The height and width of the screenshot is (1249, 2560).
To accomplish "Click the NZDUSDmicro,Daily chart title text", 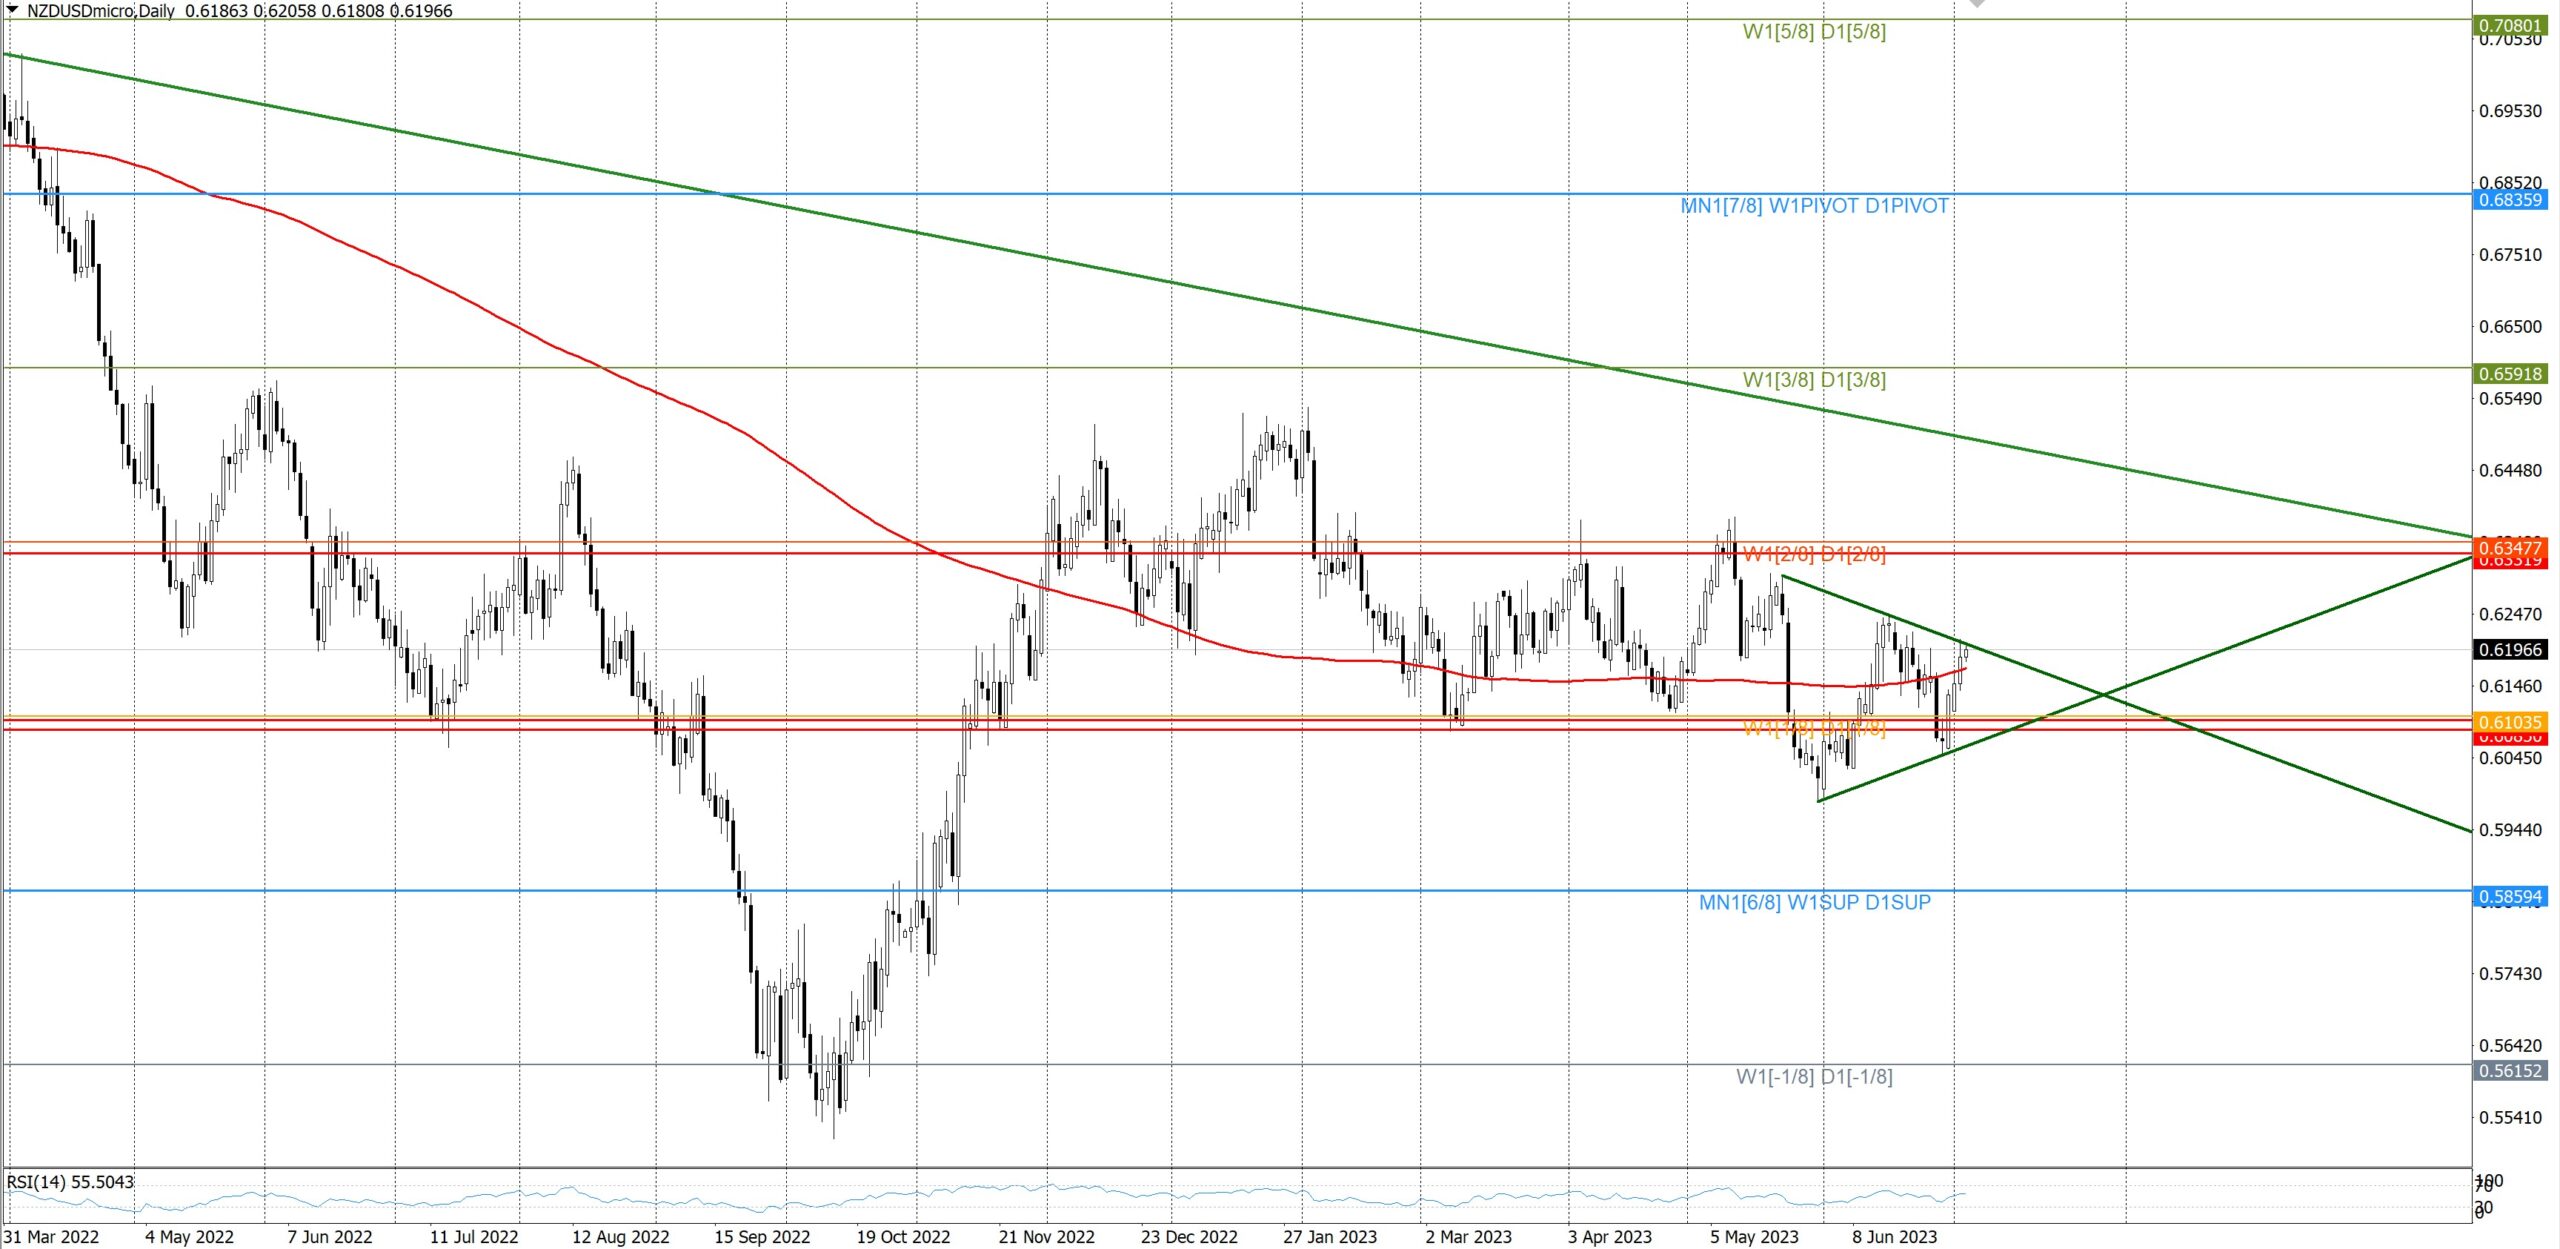I will (x=100, y=11).
